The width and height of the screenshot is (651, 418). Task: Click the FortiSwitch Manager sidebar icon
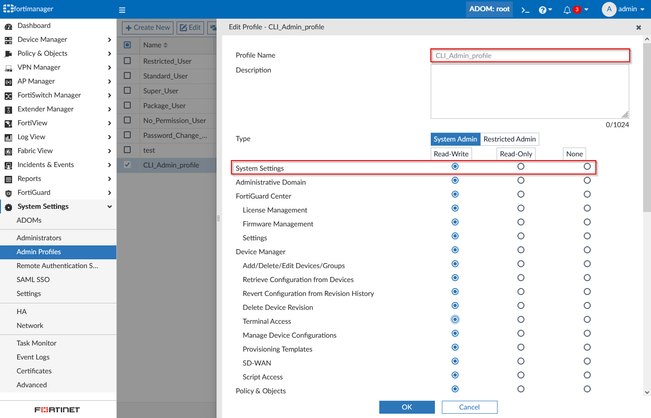point(8,95)
